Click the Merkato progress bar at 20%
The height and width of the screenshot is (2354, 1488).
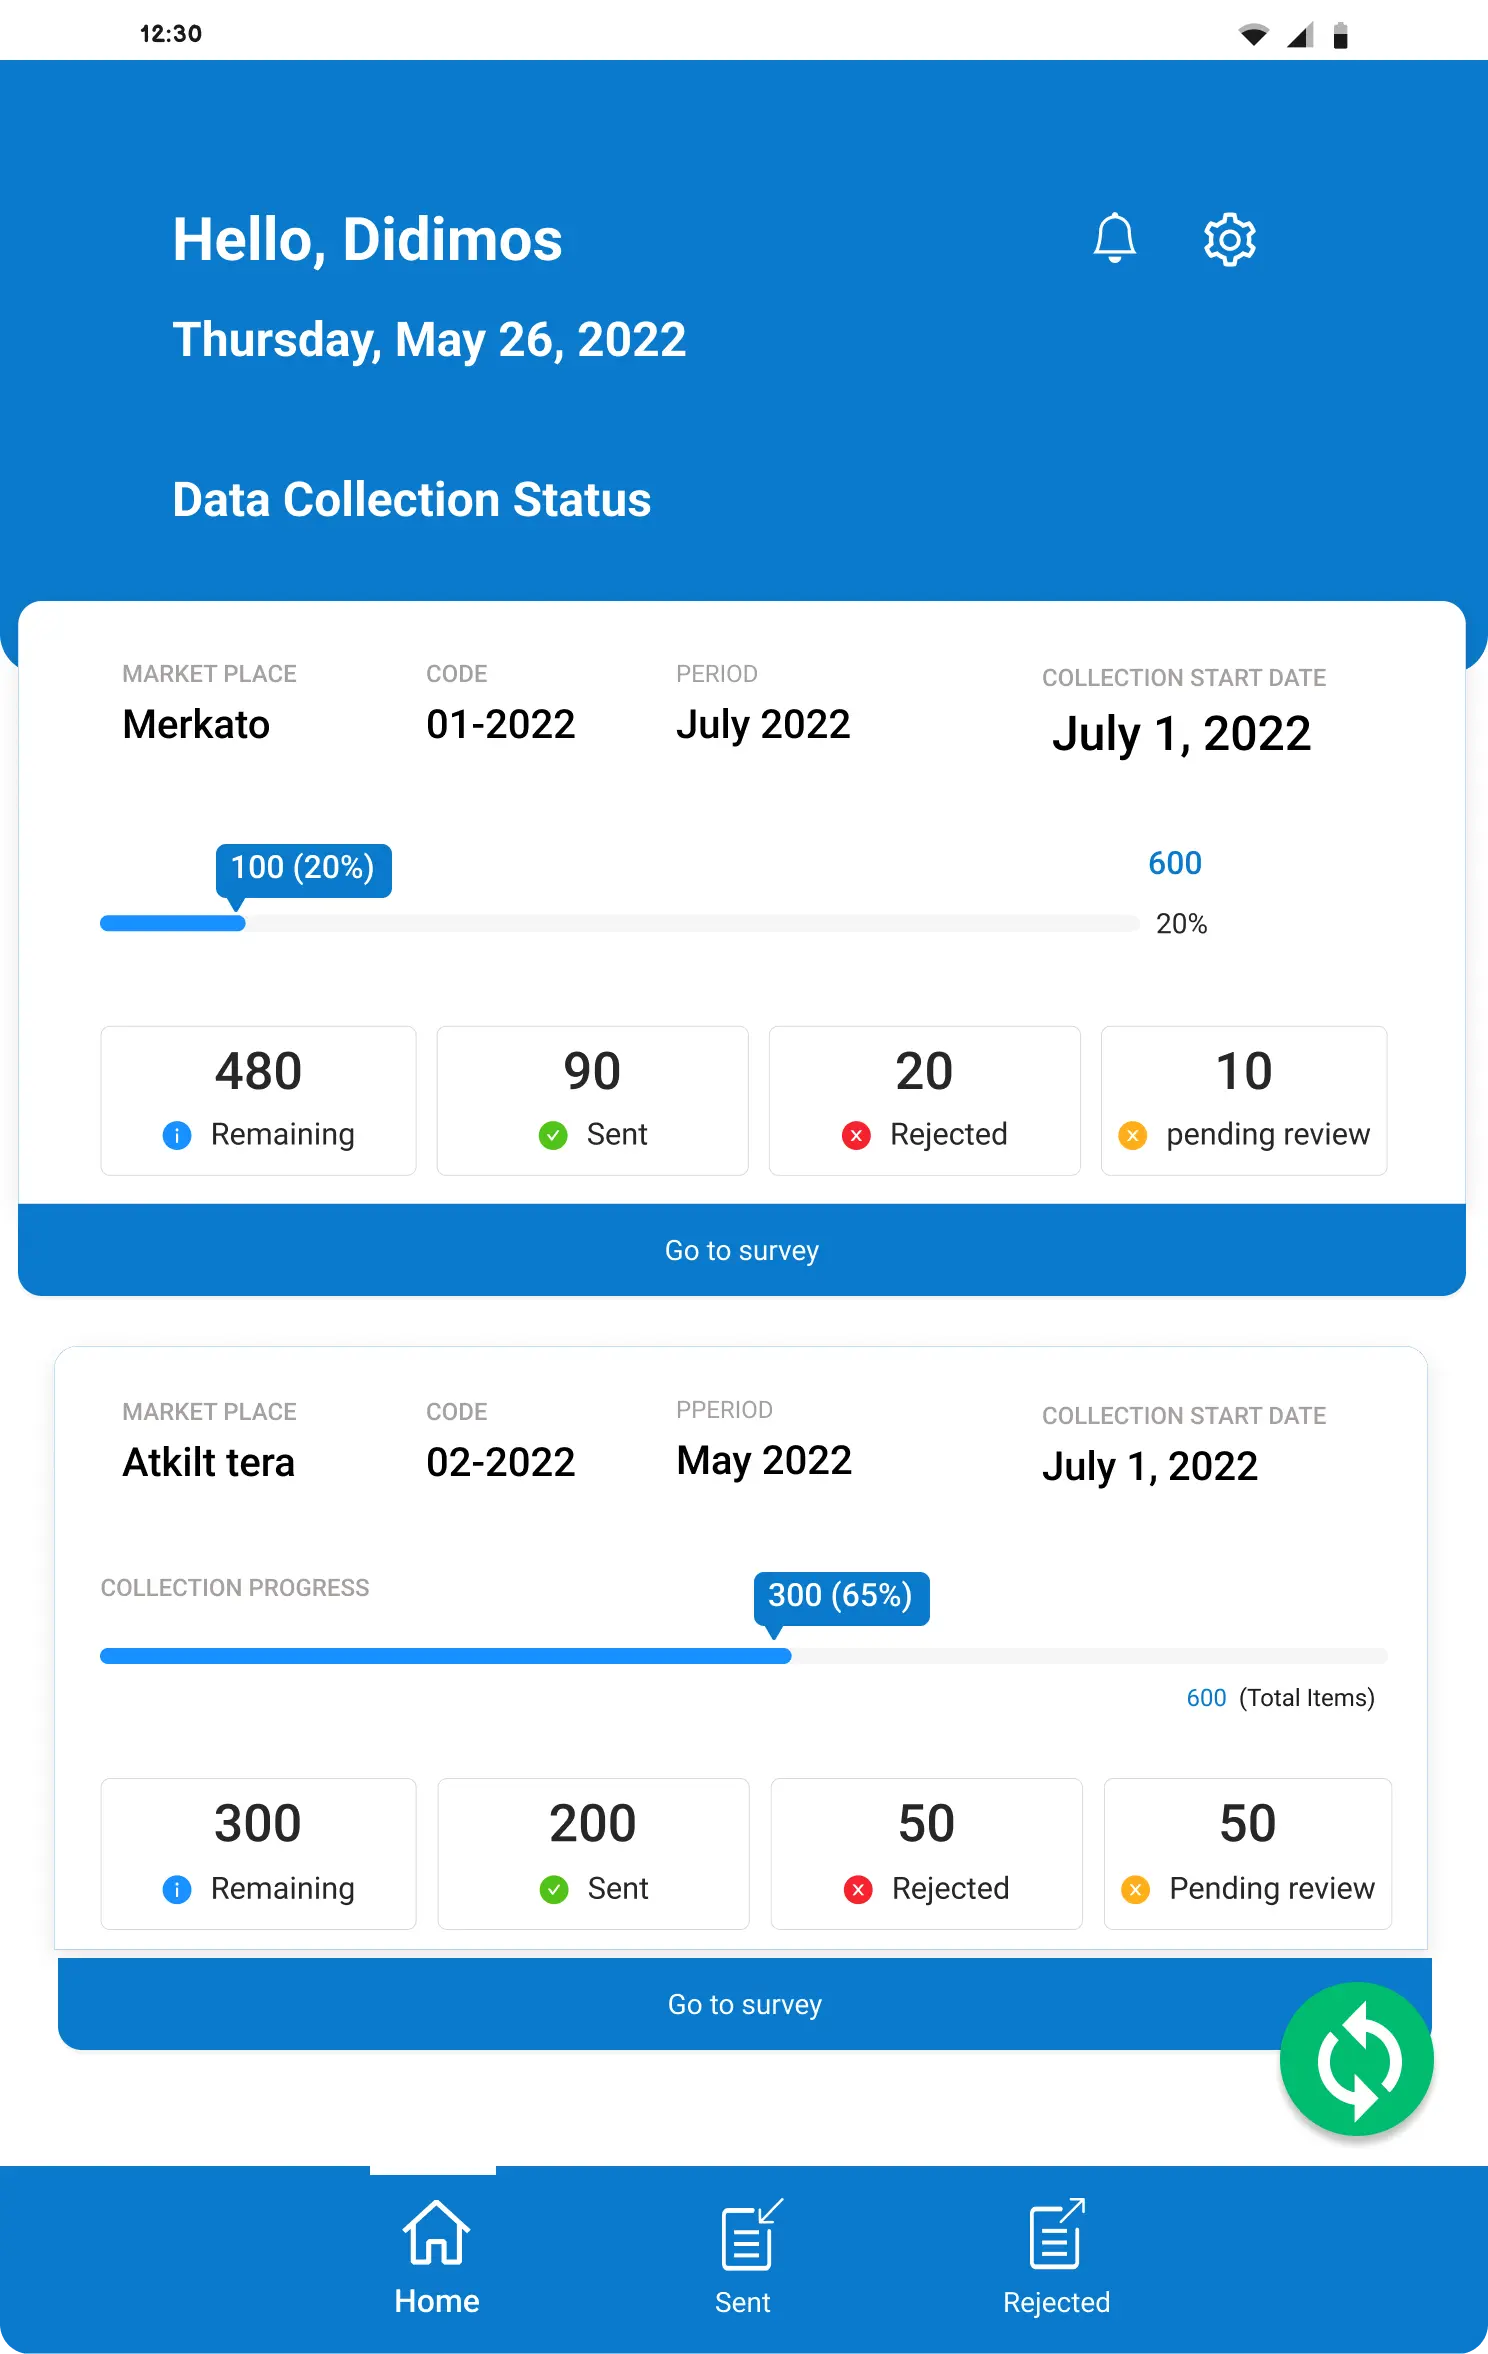tap(620, 923)
